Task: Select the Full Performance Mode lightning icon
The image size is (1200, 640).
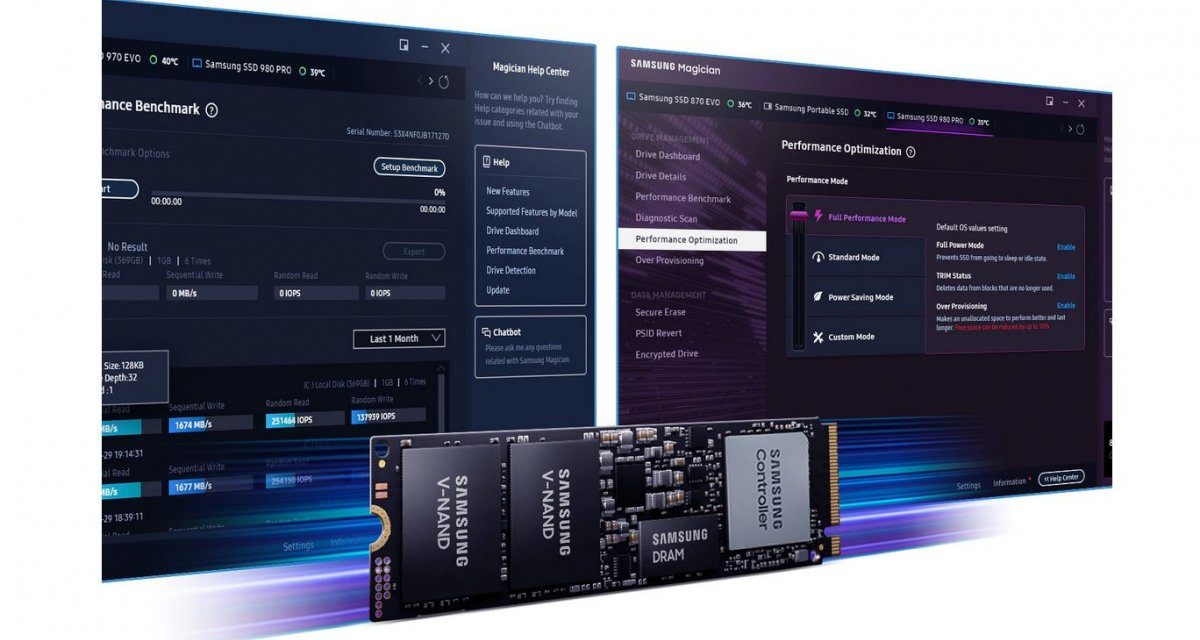Action: tap(816, 215)
